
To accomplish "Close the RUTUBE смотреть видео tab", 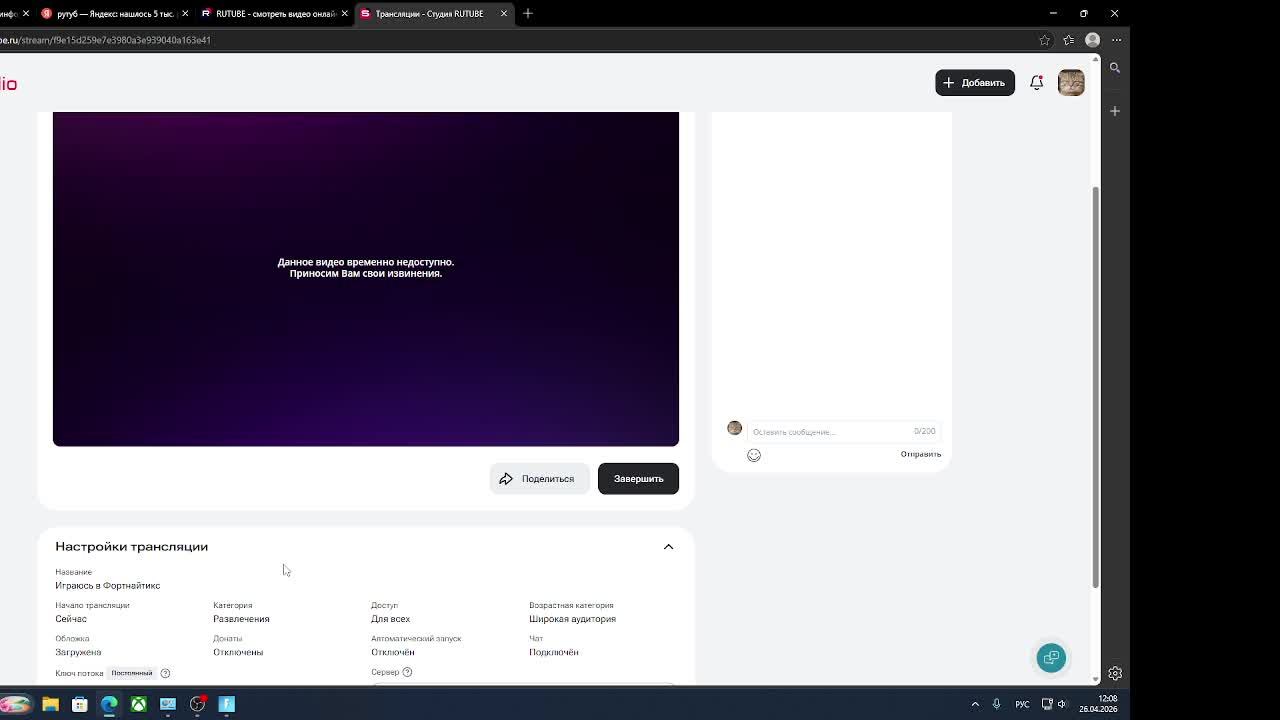I will tap(345, 14).
